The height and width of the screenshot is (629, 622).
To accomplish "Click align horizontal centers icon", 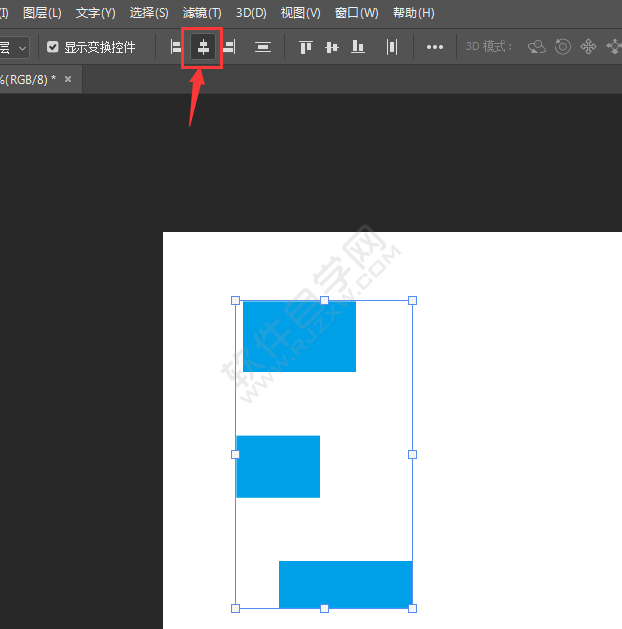I will 203,47.
